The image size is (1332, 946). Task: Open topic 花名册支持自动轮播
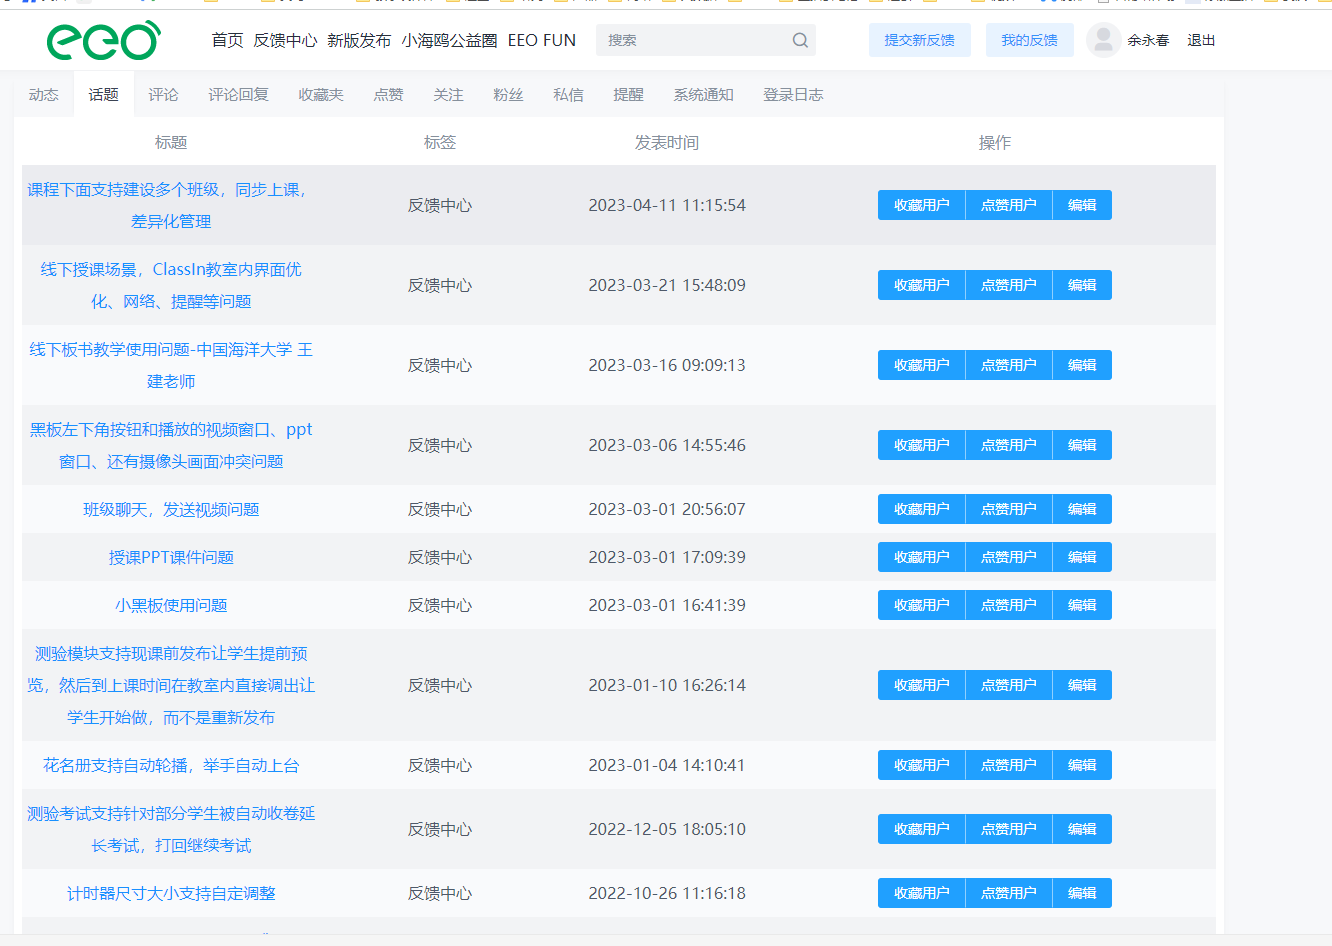tap(171, 765)
